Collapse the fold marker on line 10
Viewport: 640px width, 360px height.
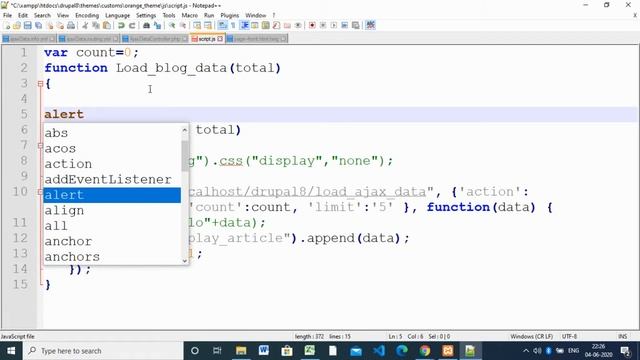point(40,192)
